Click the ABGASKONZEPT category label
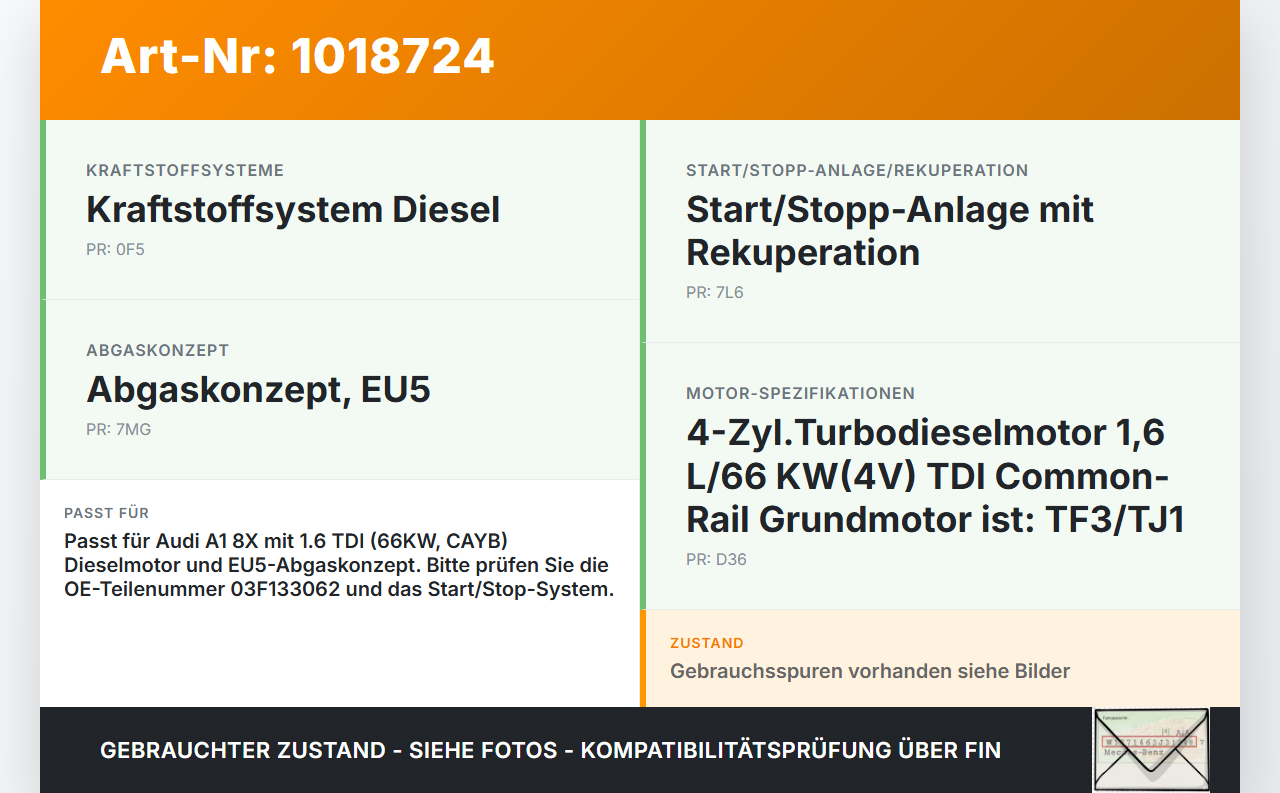This screenshot has width=1280, height=793. click(158, 350)
